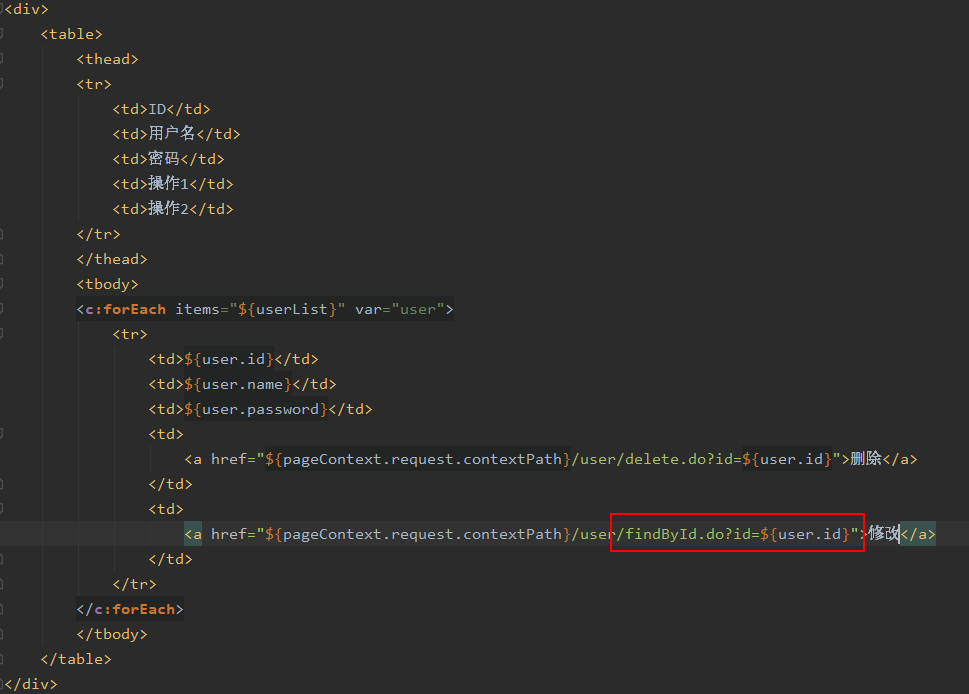Click the ${user.id} table cell expression

(229, 359)
